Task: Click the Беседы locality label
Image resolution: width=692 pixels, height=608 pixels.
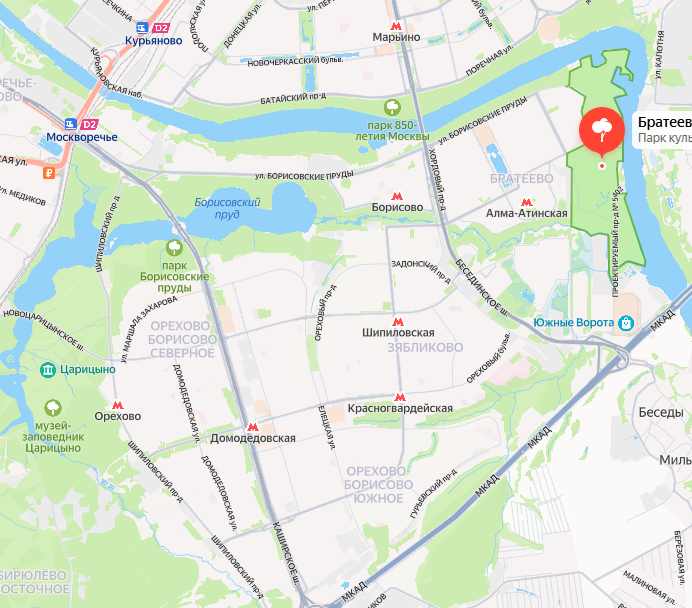Action: [661, 413]
